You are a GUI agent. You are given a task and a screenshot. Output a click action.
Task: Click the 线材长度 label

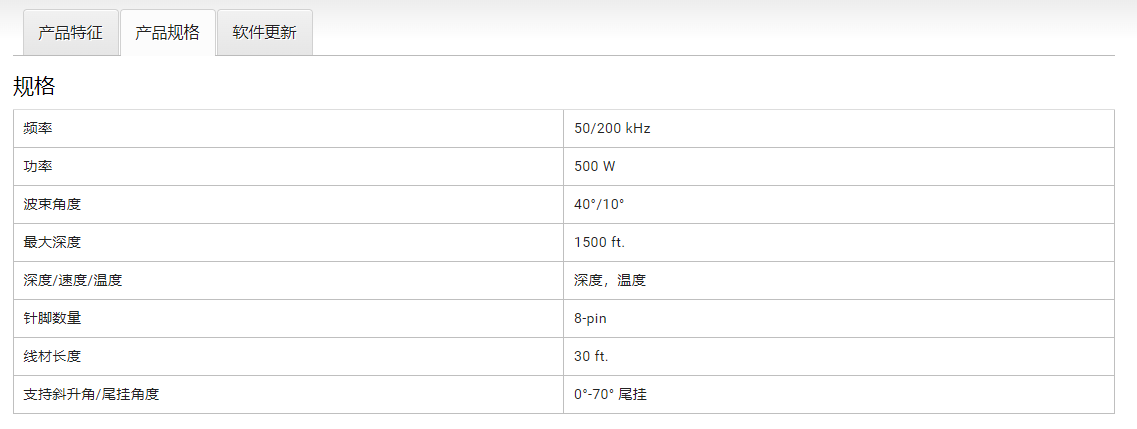(52, 357)
